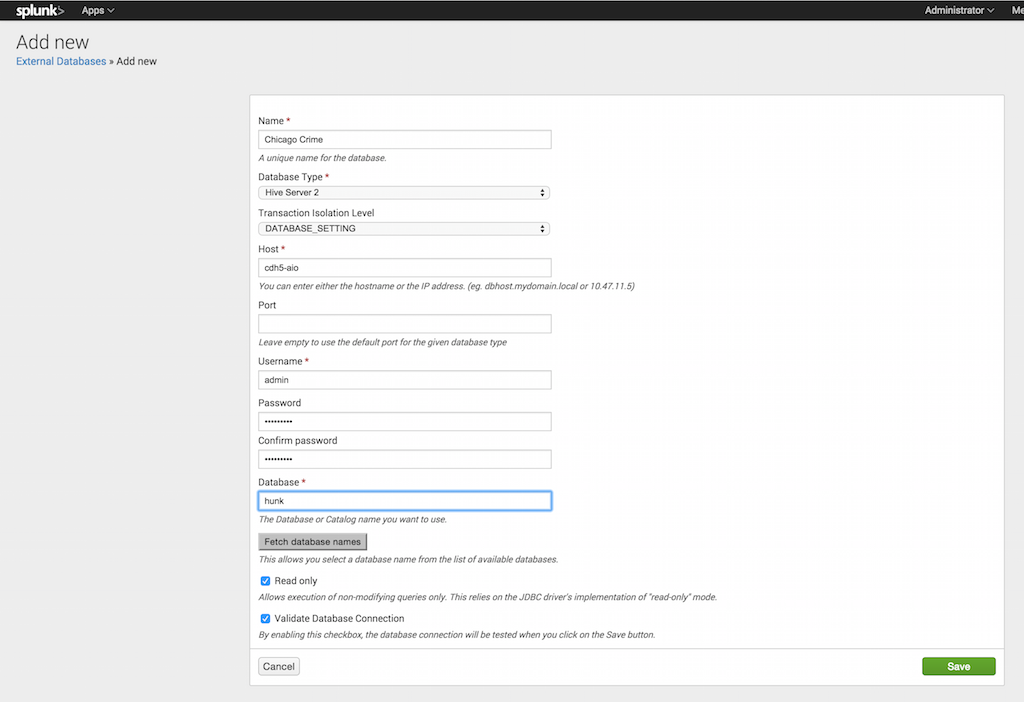Click the empty Port field
The width and height of the screenshot is (1024, 702).
coord(404,323)
